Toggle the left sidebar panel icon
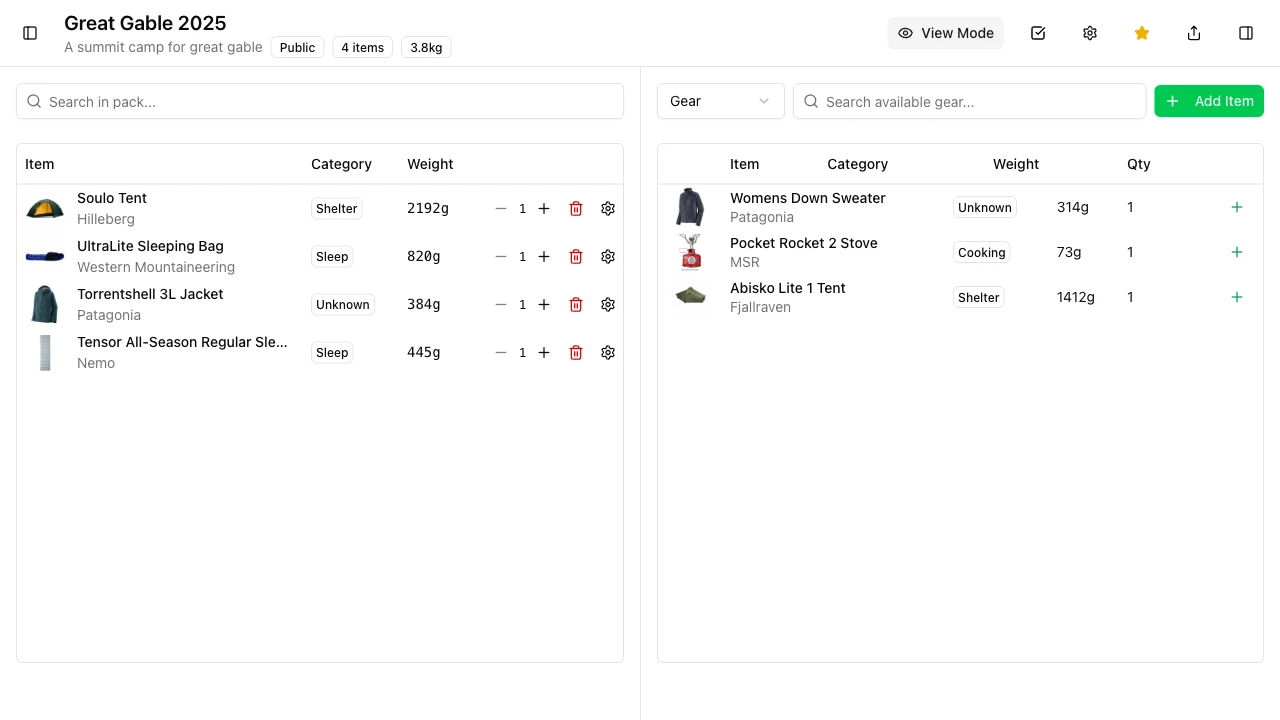Viewport: 1280px width, 720px height. click(30, 33)
